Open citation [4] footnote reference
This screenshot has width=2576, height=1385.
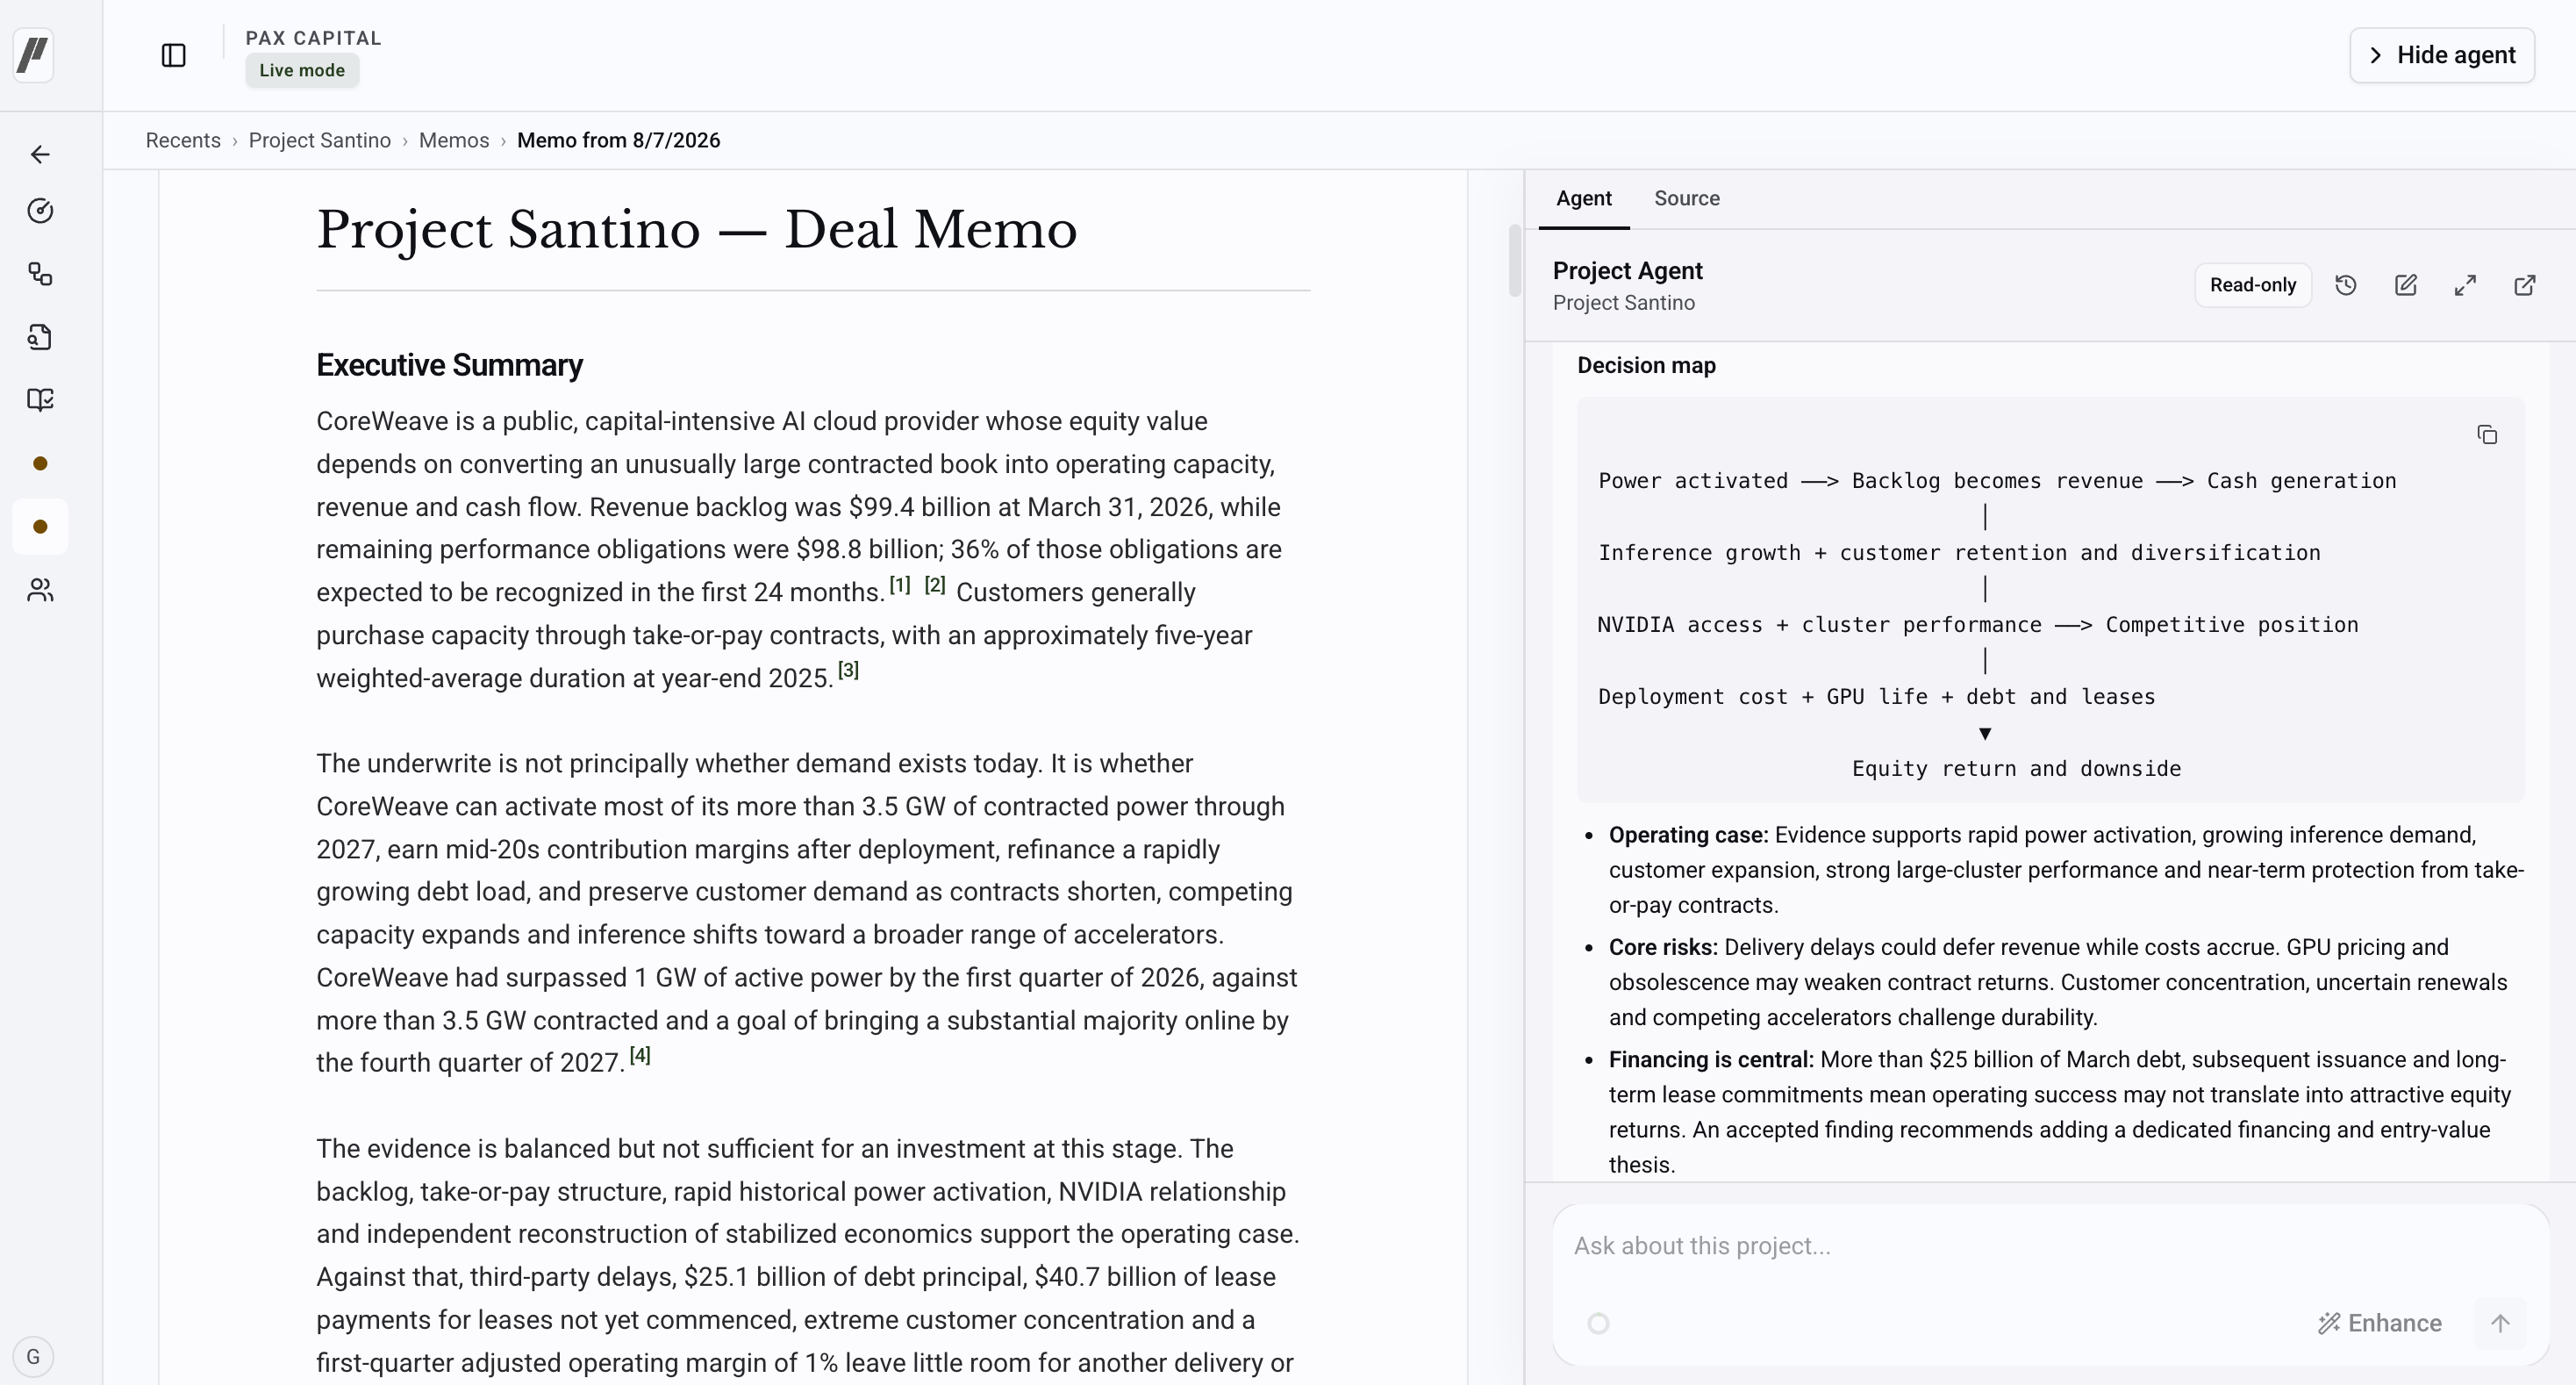pos(640,1055)
